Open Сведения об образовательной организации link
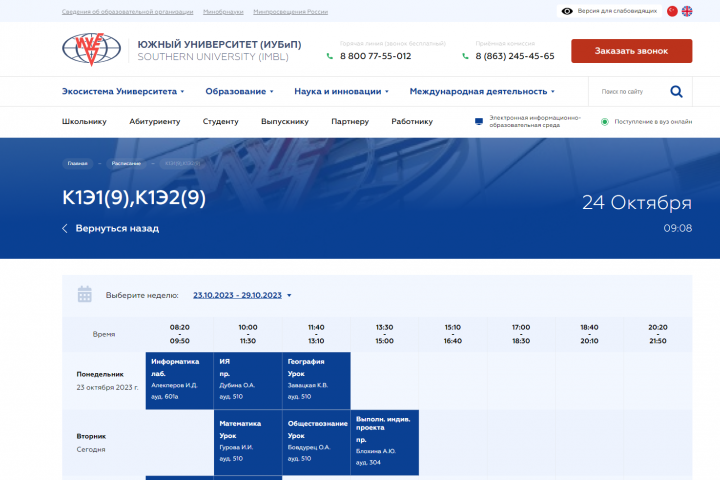 point(128,12)
